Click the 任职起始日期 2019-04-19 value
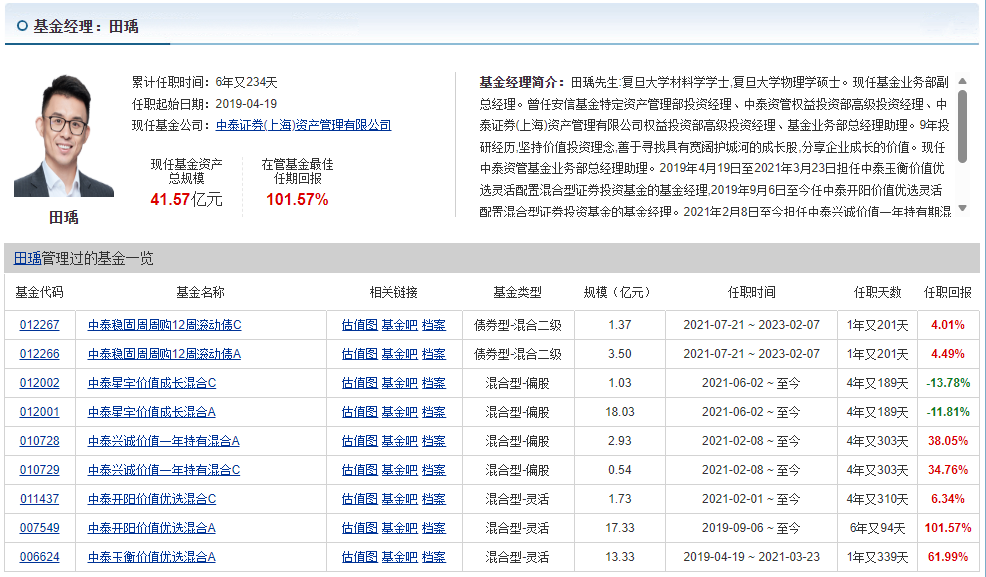The width and height of the screenshot is (986, 577). pos(246,104)
